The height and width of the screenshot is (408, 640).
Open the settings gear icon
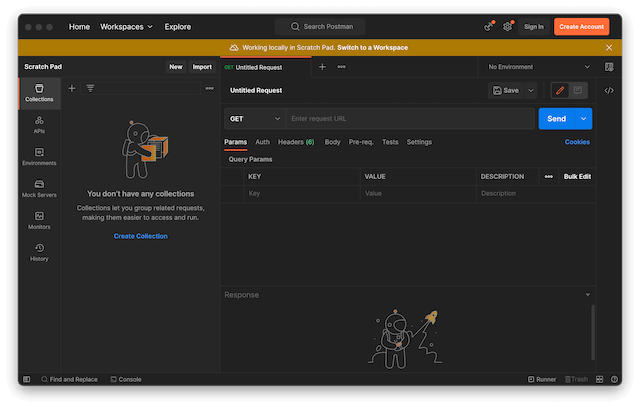point(507,27)
